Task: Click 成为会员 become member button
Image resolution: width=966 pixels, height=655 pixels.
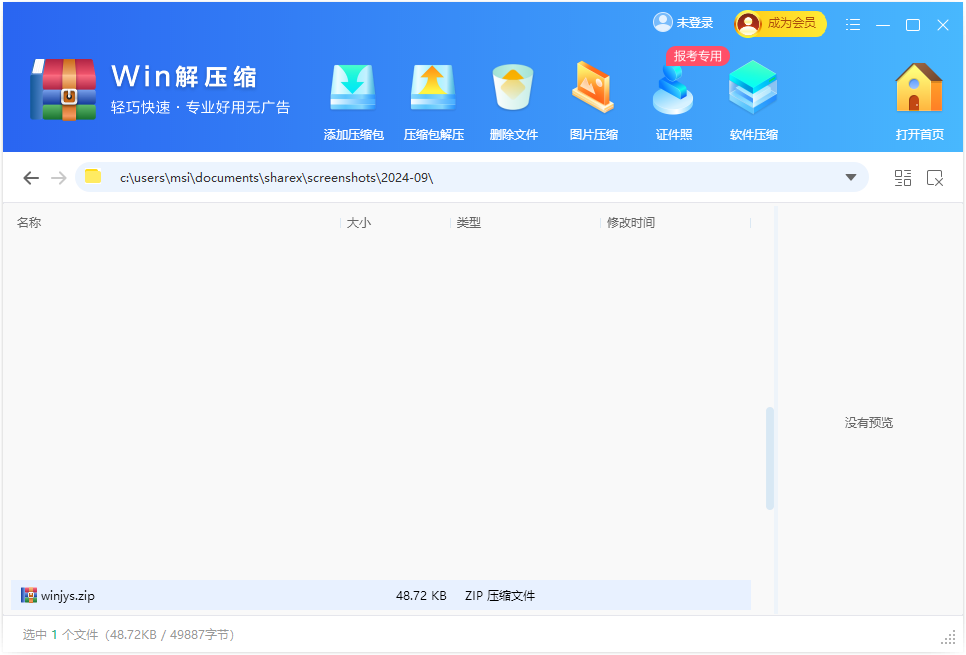Action: (780, 24)
